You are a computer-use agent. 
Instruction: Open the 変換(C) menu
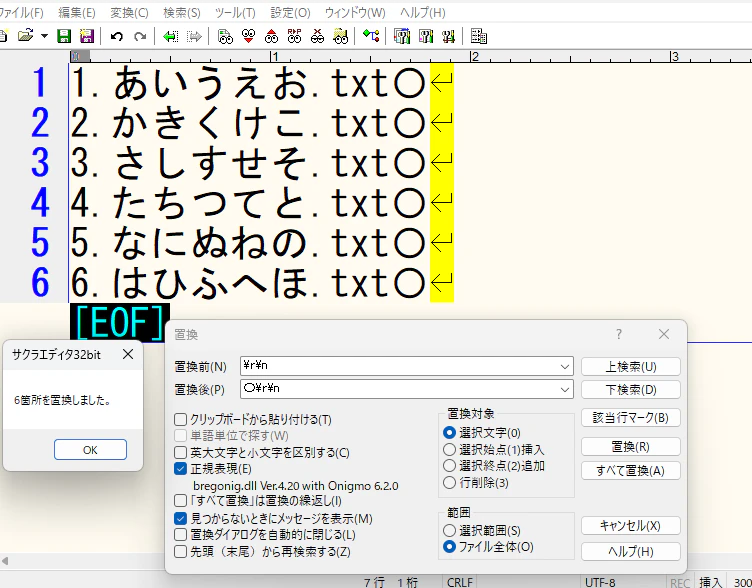129,12
